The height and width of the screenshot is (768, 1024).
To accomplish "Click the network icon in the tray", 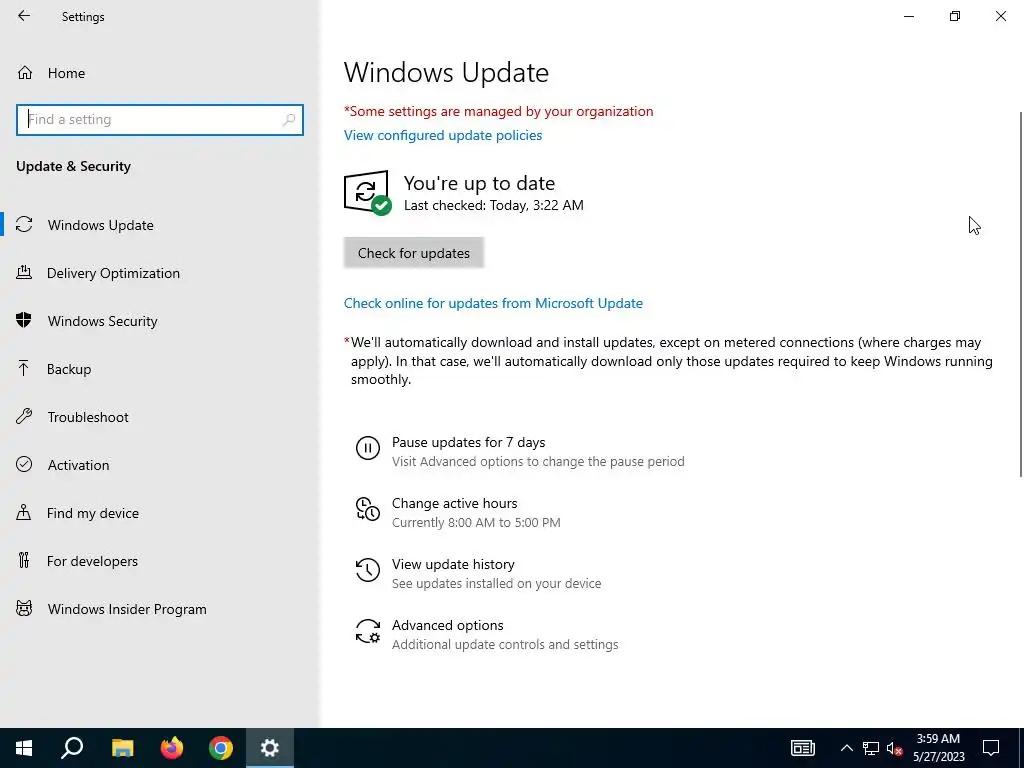I will [871, 748].
